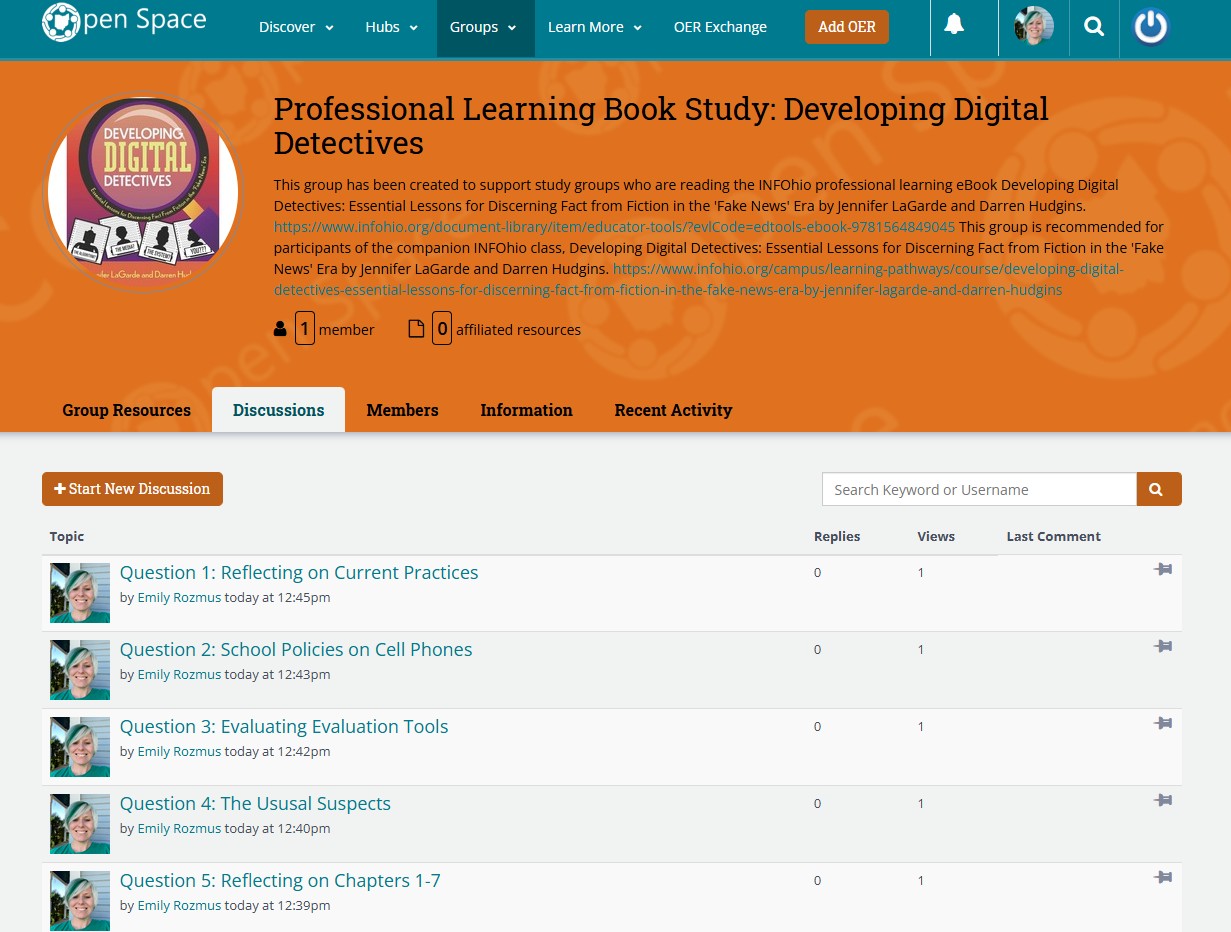Click author avatar for Question 4
Screen dimensions: 1231x932
[80, 824]
